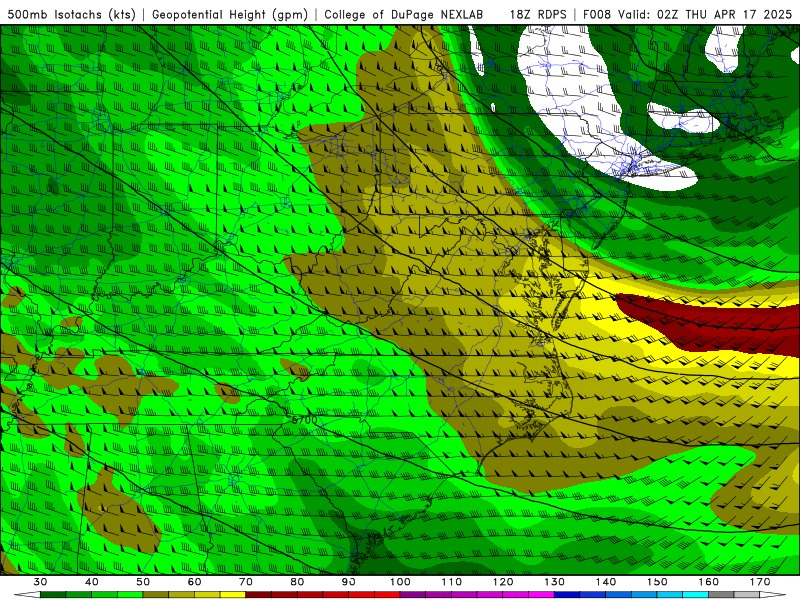This screenshot has width=800, height=600.
Task: Click the '40' value on the color scale
Action: coord(92,582)
